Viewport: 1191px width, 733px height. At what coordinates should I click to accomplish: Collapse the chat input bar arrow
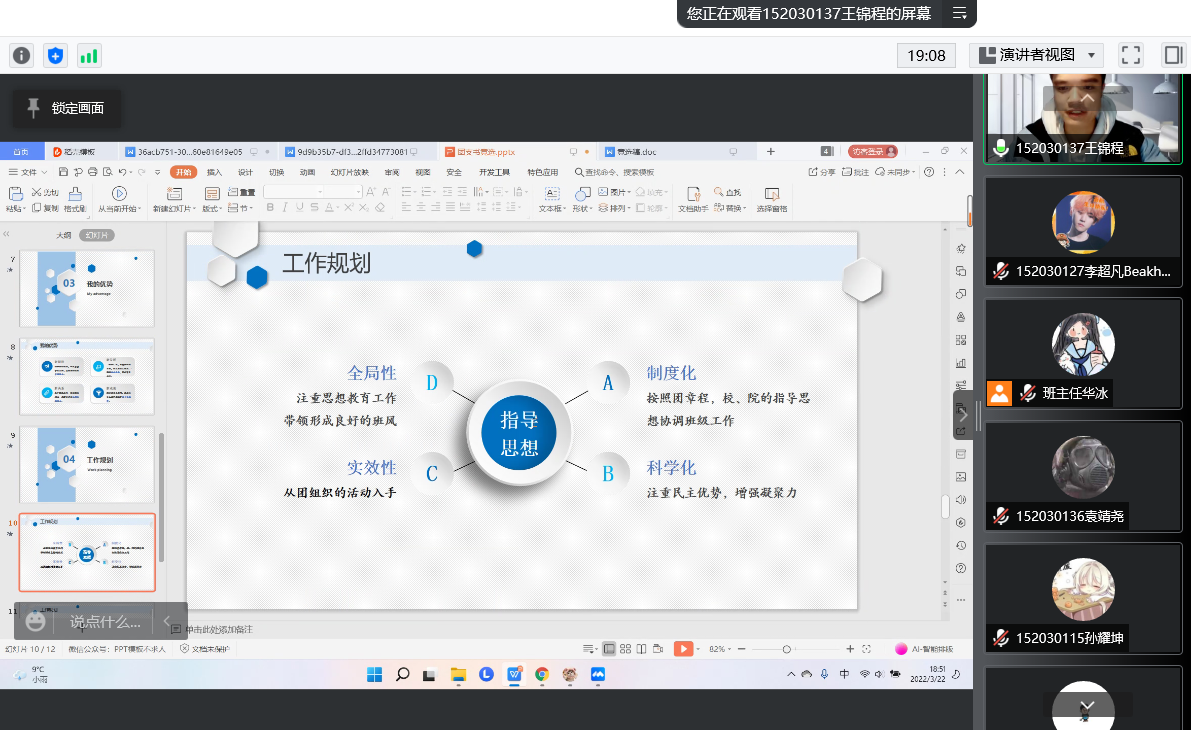tap(168, 622)
